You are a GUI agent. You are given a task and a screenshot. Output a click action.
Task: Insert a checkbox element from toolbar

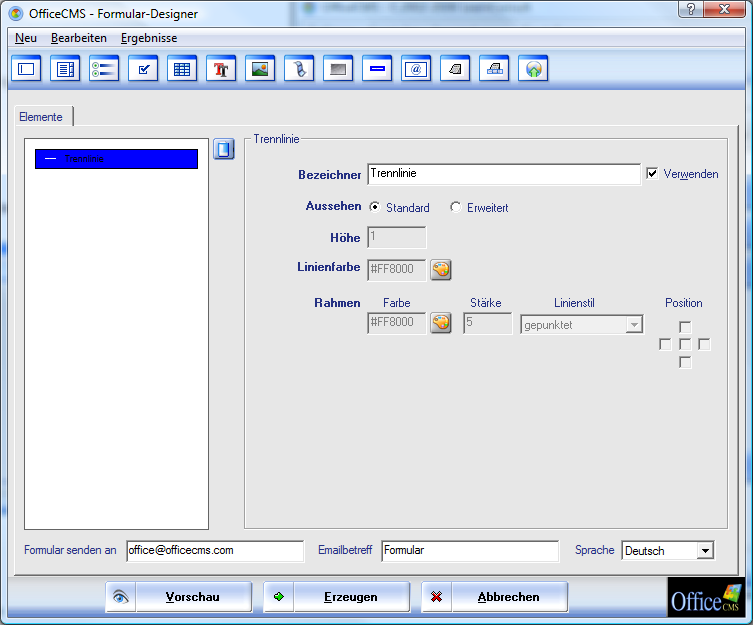[143, 69]
